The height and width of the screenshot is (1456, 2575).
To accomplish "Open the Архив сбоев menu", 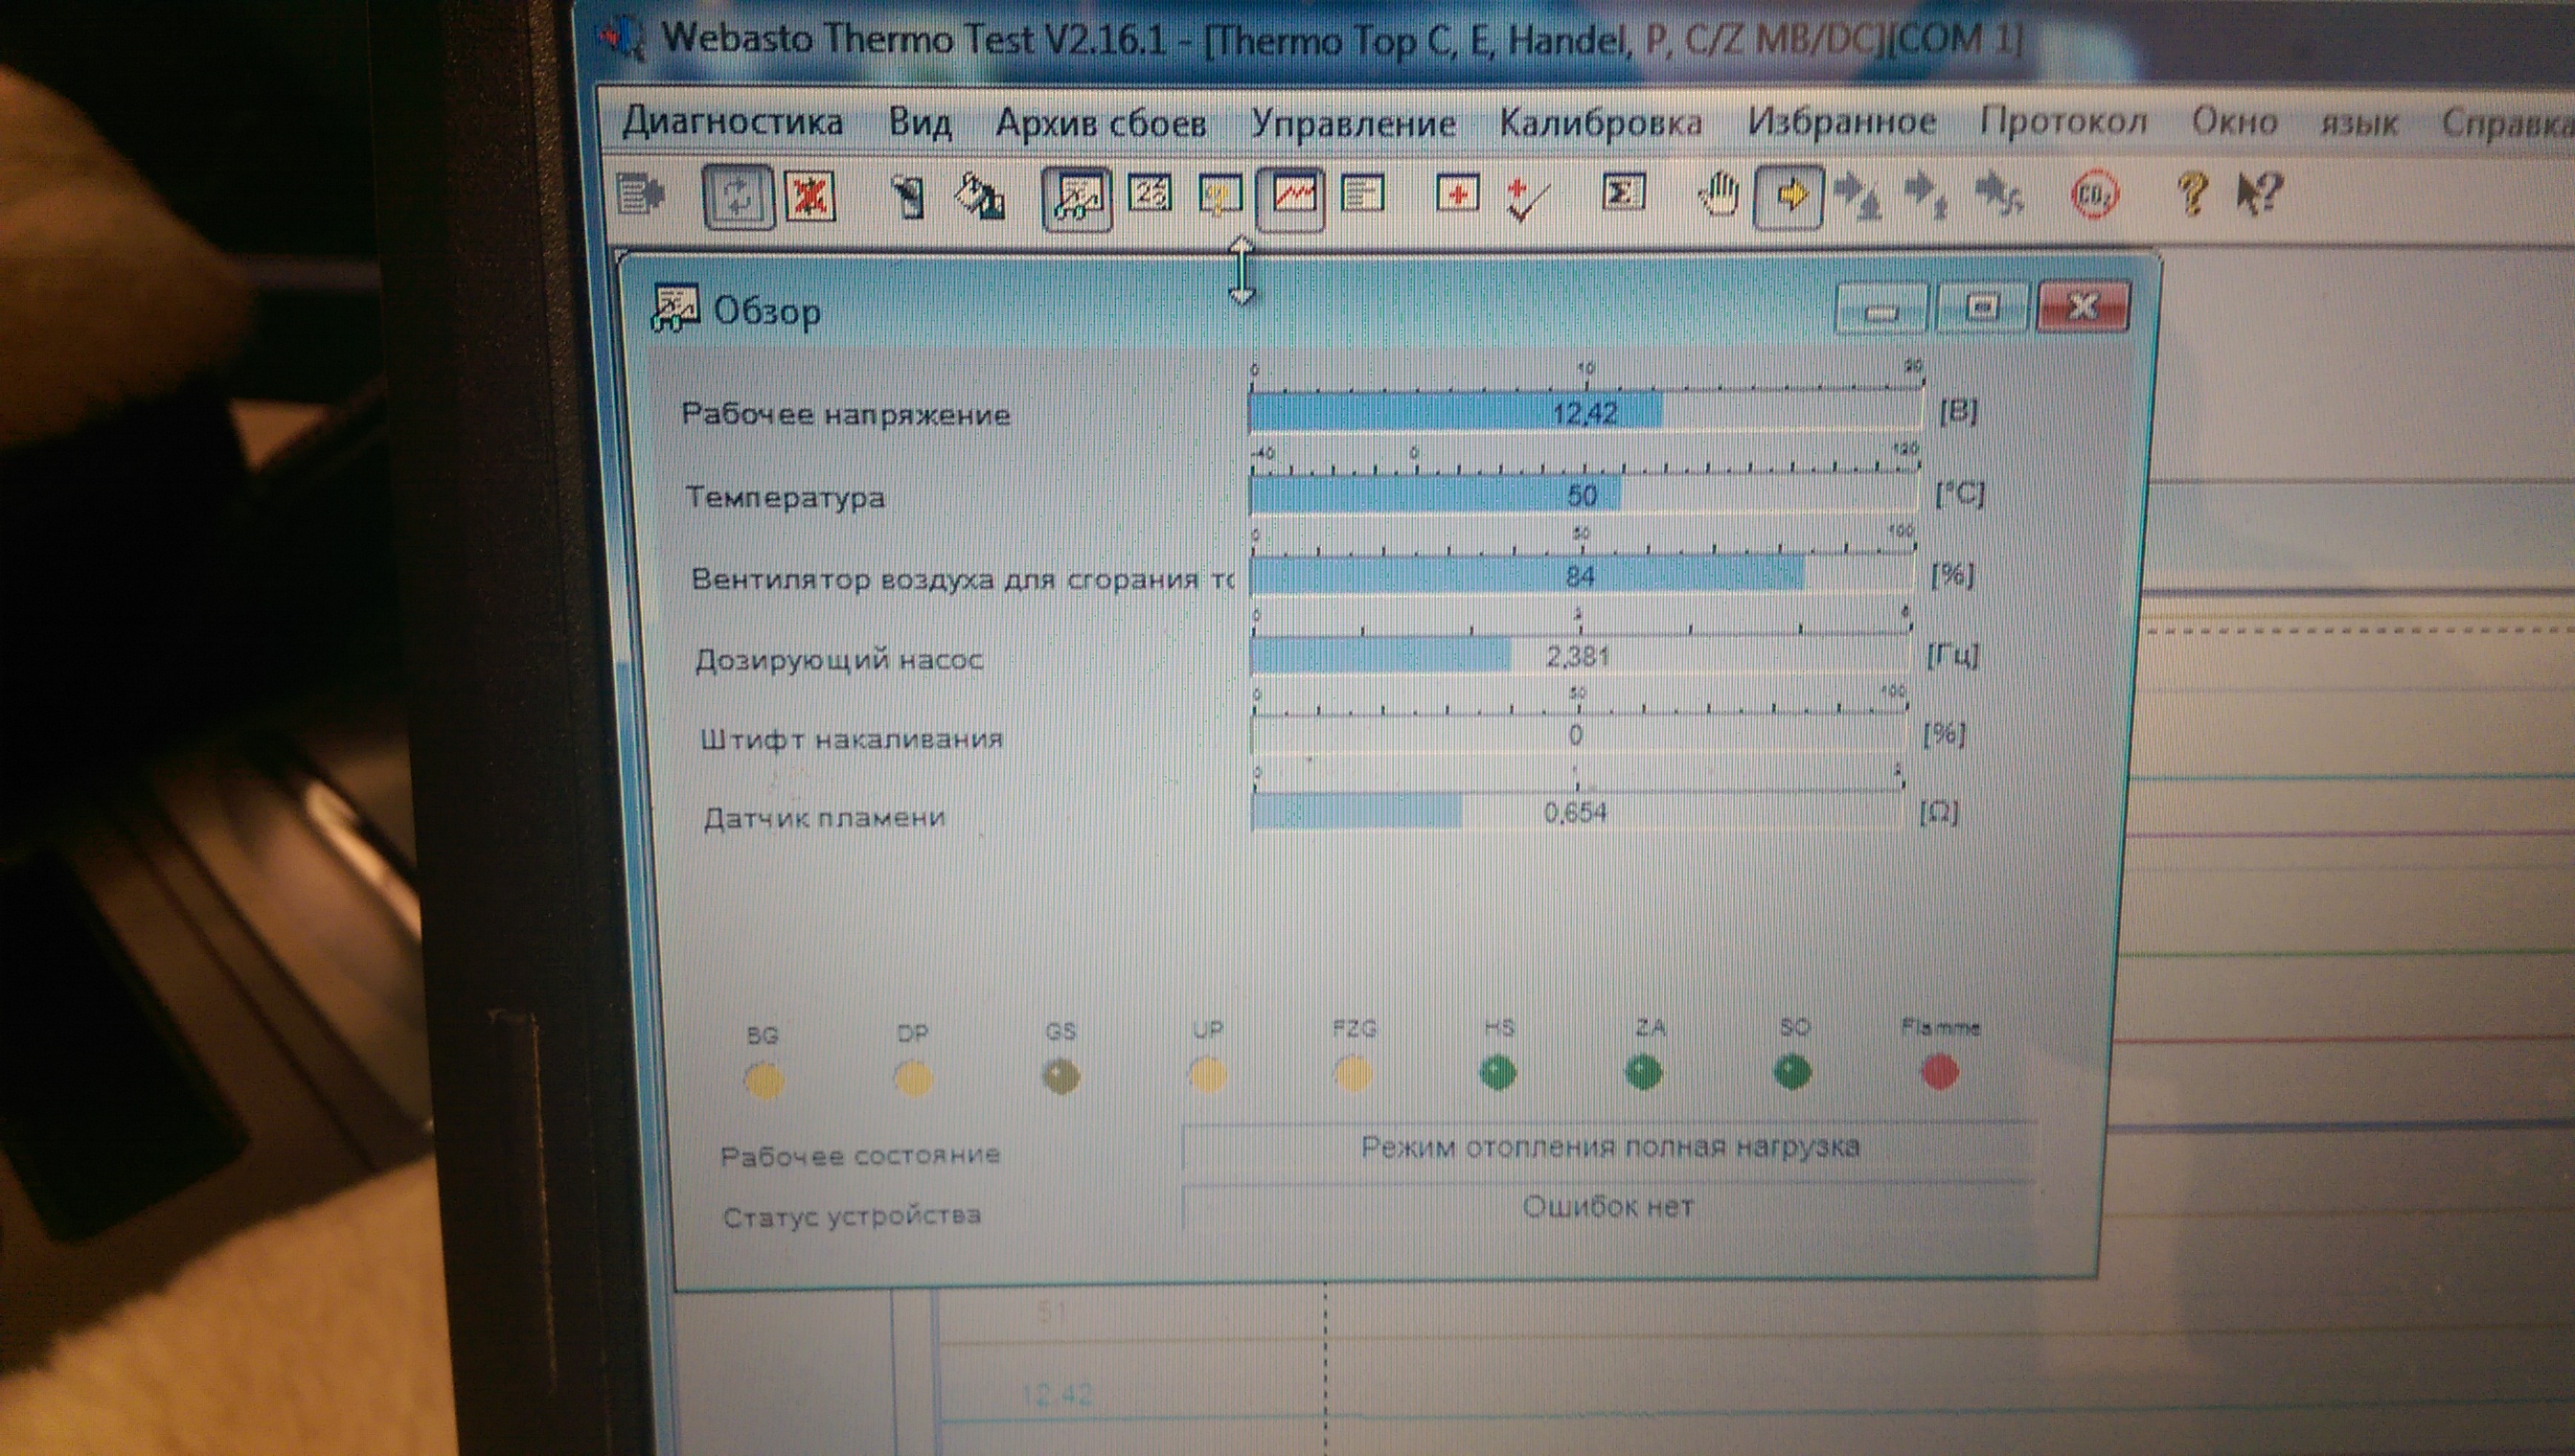I will pyautogui.click(x=1100, y=124).
